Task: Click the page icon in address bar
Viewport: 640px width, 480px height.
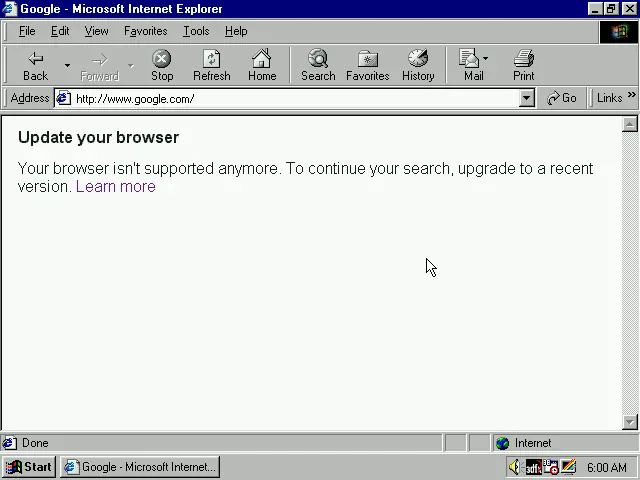Action: [x=64, y=99]
